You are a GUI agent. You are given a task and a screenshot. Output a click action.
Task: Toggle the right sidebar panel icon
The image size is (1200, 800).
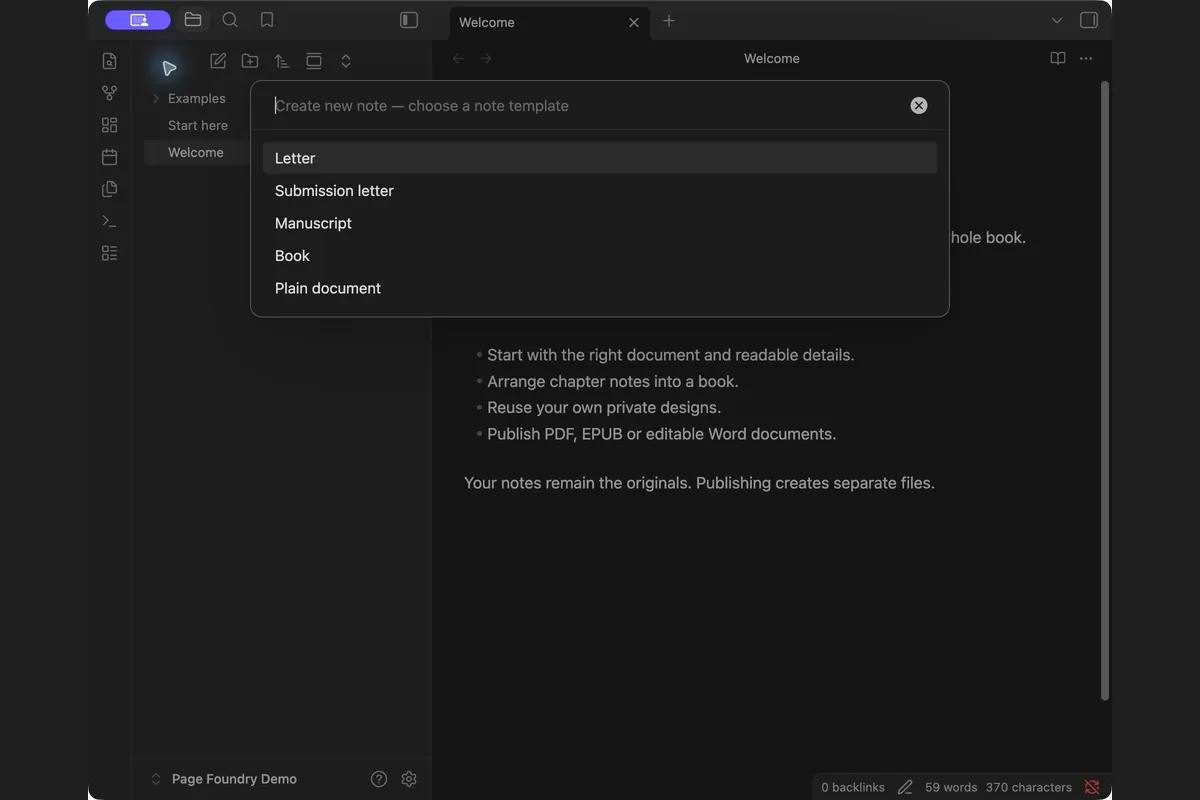(1089, 20)
